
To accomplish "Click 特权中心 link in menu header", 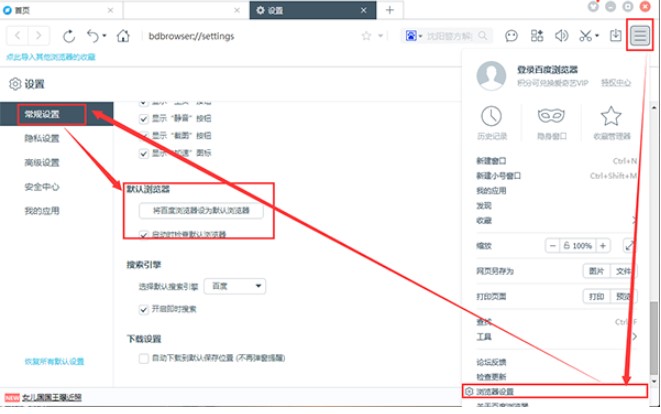I will pos(616,83).
